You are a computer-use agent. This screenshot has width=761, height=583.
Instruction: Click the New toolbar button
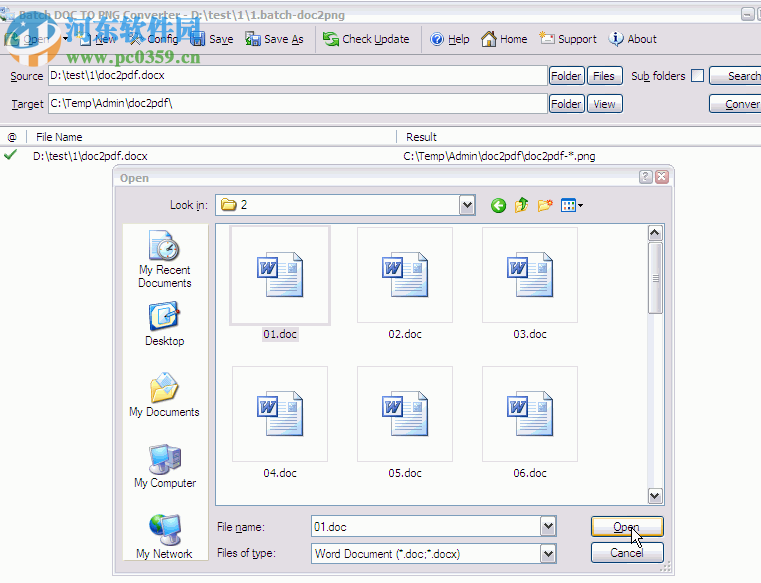coord(98,39)
